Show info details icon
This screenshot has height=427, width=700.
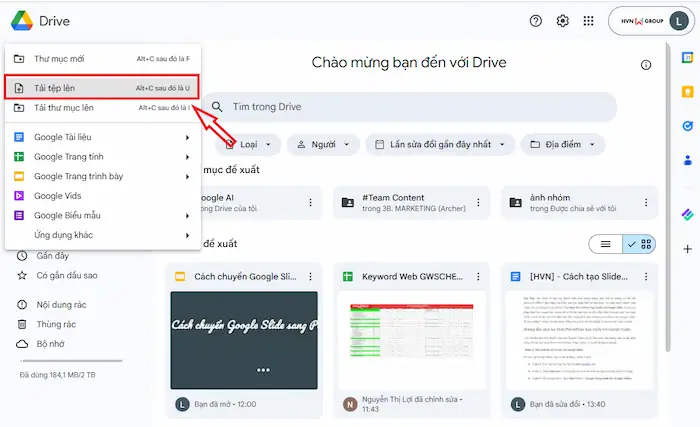point(646,65)
